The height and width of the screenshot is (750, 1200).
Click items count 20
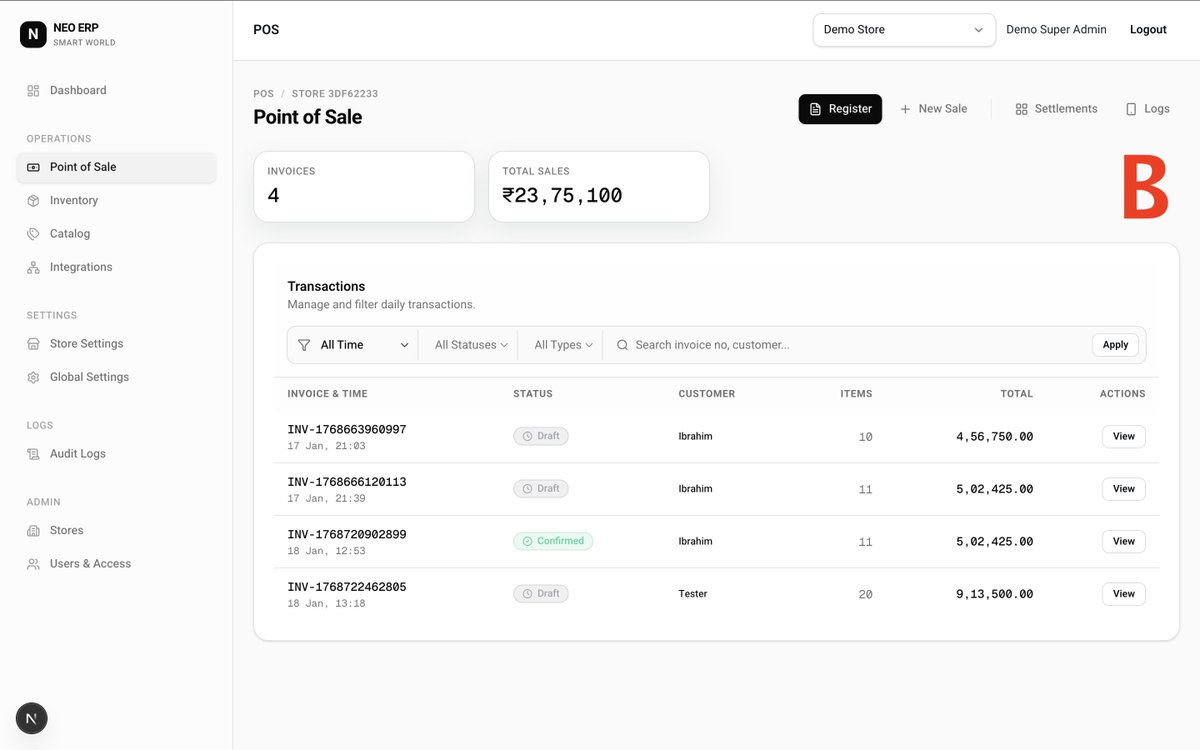point(865,595)
